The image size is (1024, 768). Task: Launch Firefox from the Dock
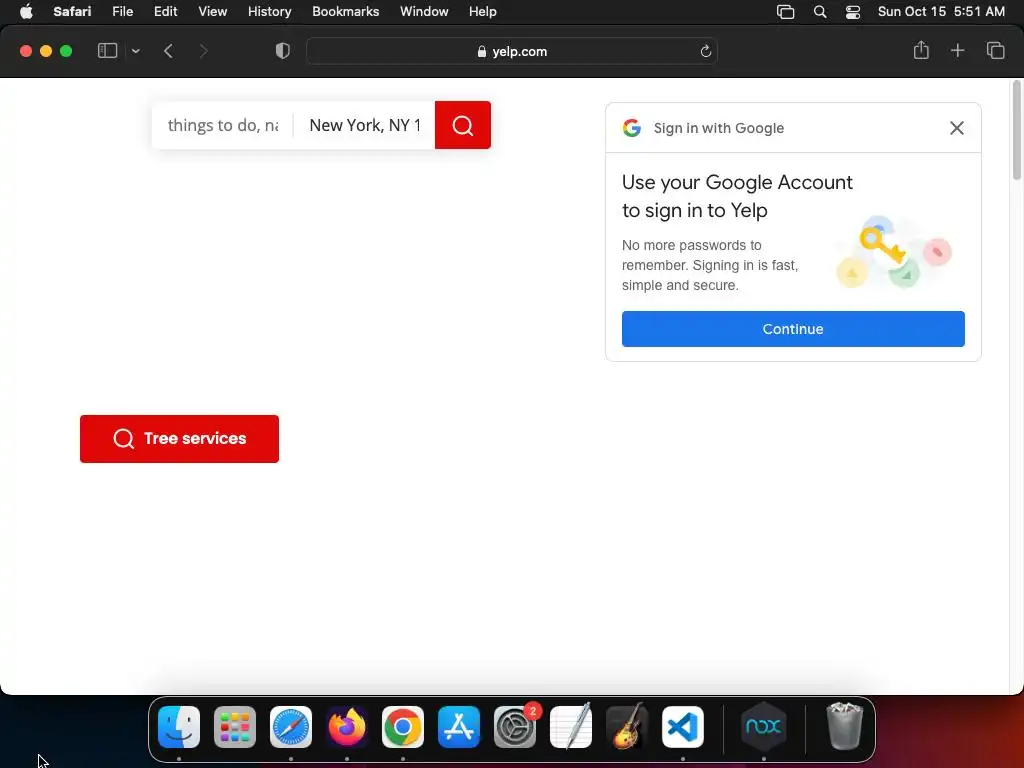click(347, 727)
